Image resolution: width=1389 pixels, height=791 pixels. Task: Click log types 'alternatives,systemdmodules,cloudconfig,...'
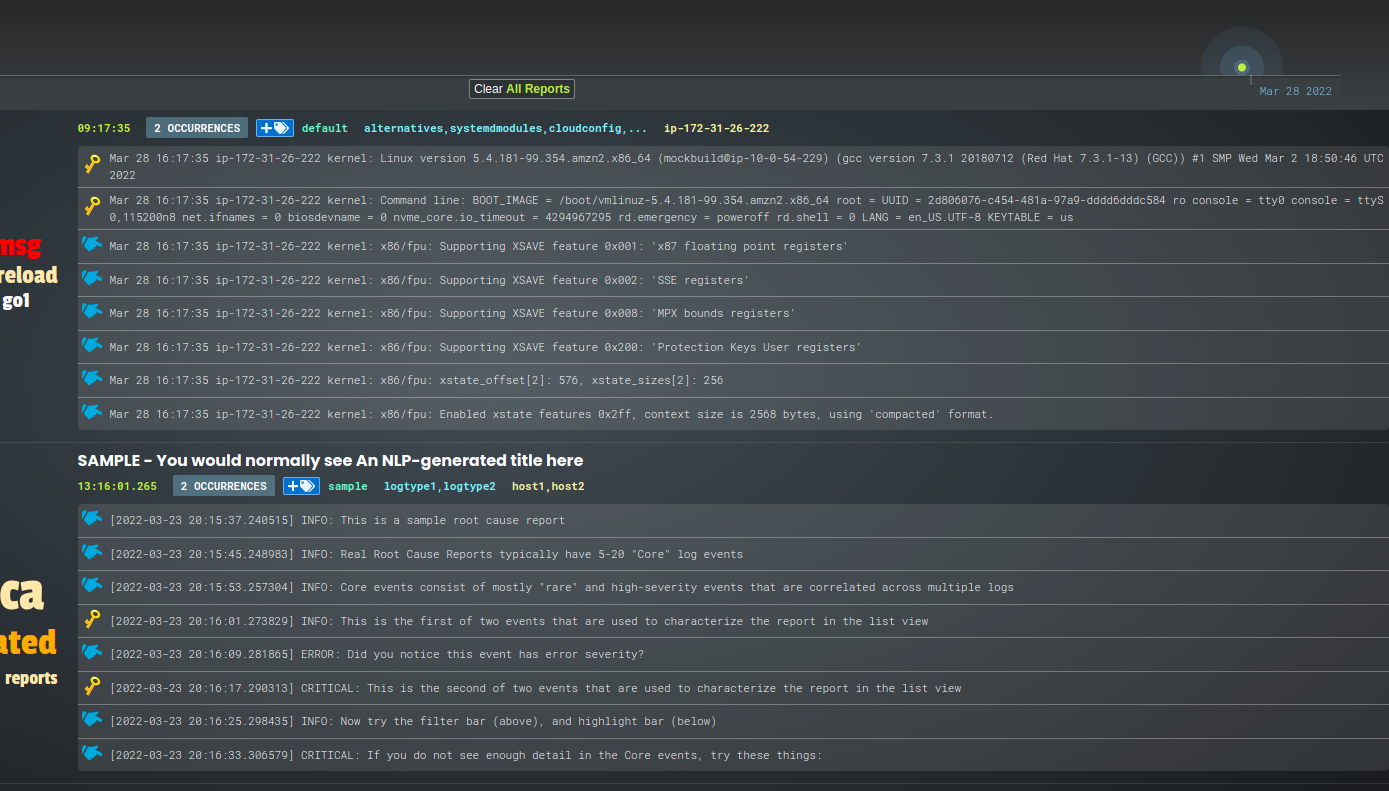click(505, 128)
